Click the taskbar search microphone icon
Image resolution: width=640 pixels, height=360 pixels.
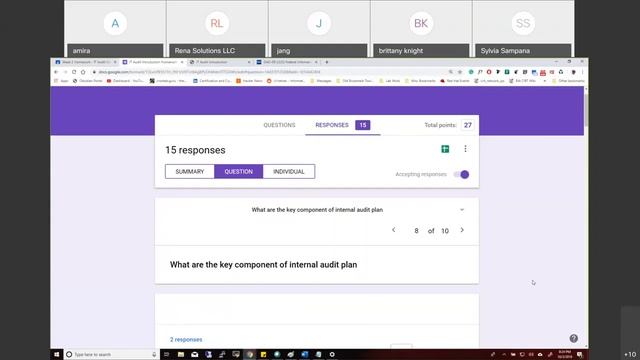(x=154, y=354)
